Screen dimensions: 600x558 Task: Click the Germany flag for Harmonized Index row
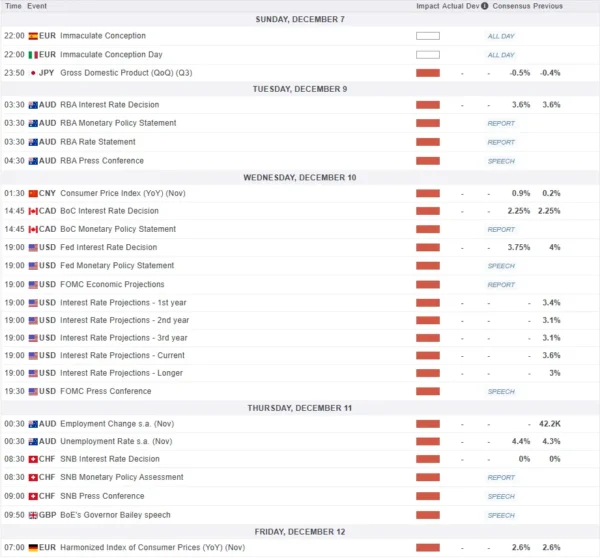[x=34, y=547]
